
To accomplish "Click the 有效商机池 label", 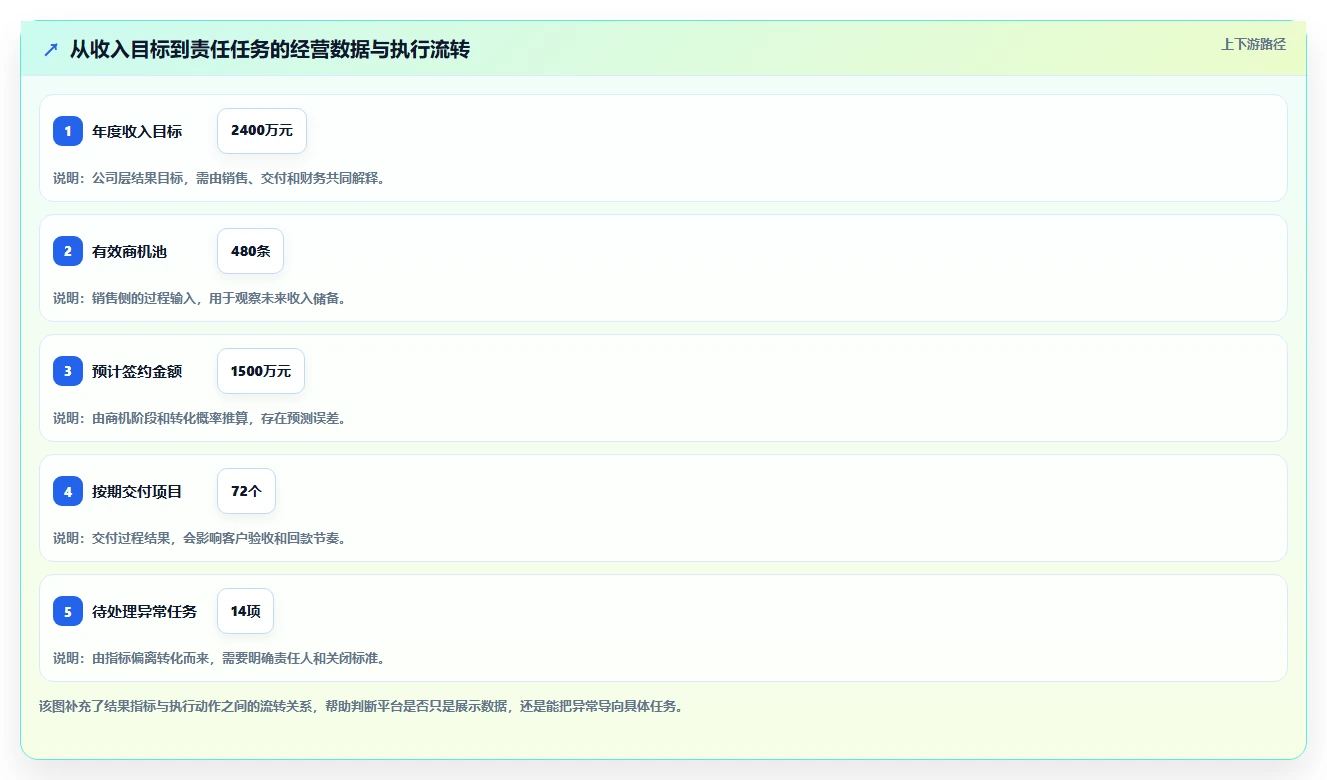I will pos(130,251).
